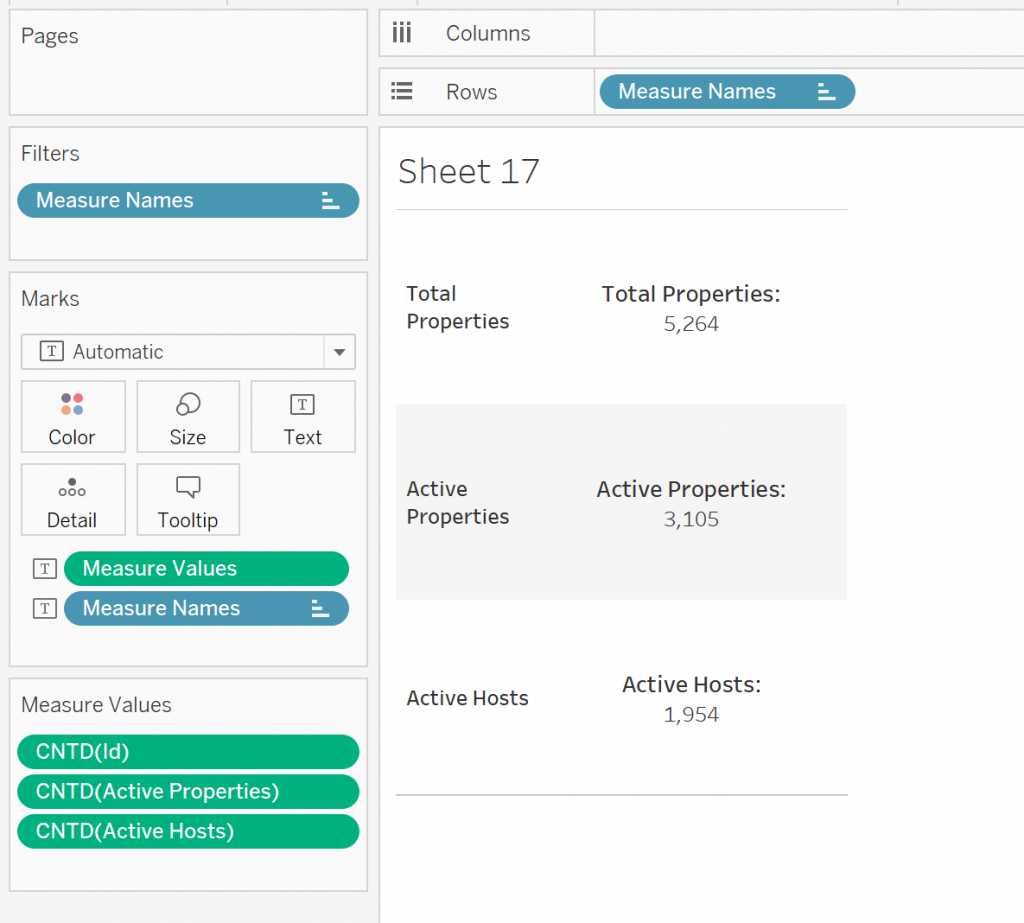Image resolution: width=1024 pixels, height=923 pixels.
Task: Click sort icon on Filters Measure Names pill
Action: tap(330, 201)
